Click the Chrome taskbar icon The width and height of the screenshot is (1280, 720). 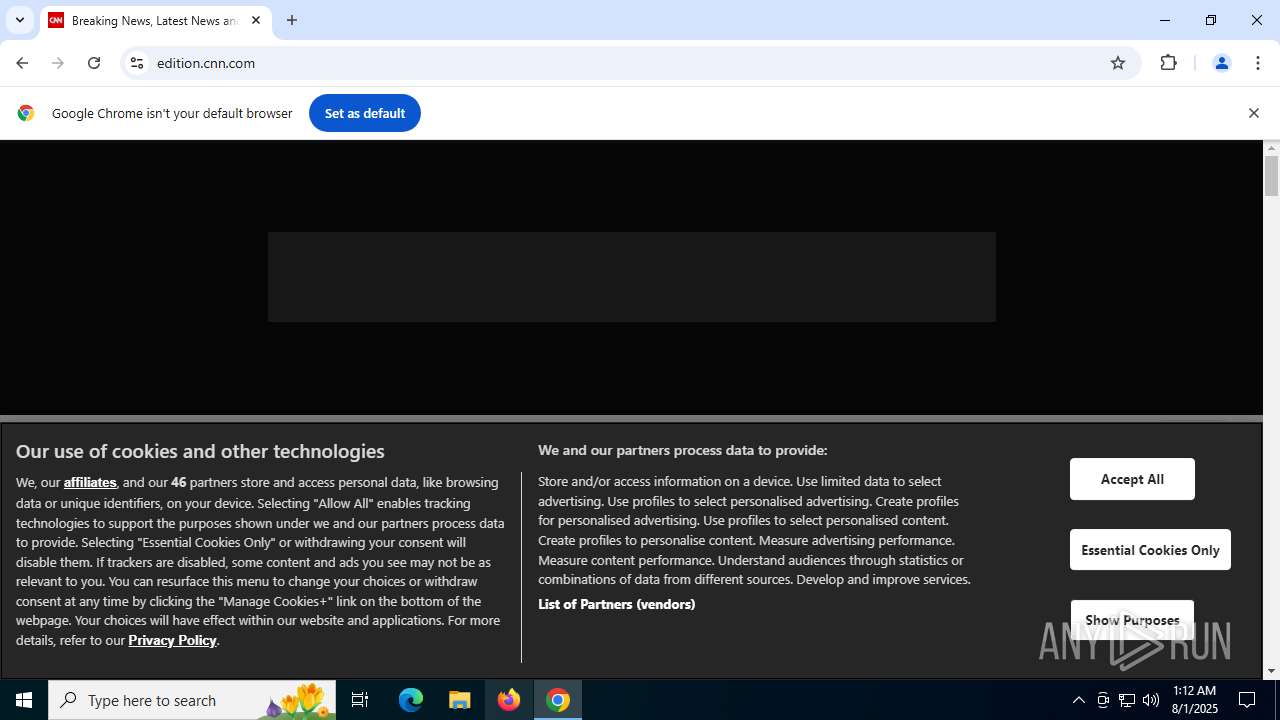[558, 700]
